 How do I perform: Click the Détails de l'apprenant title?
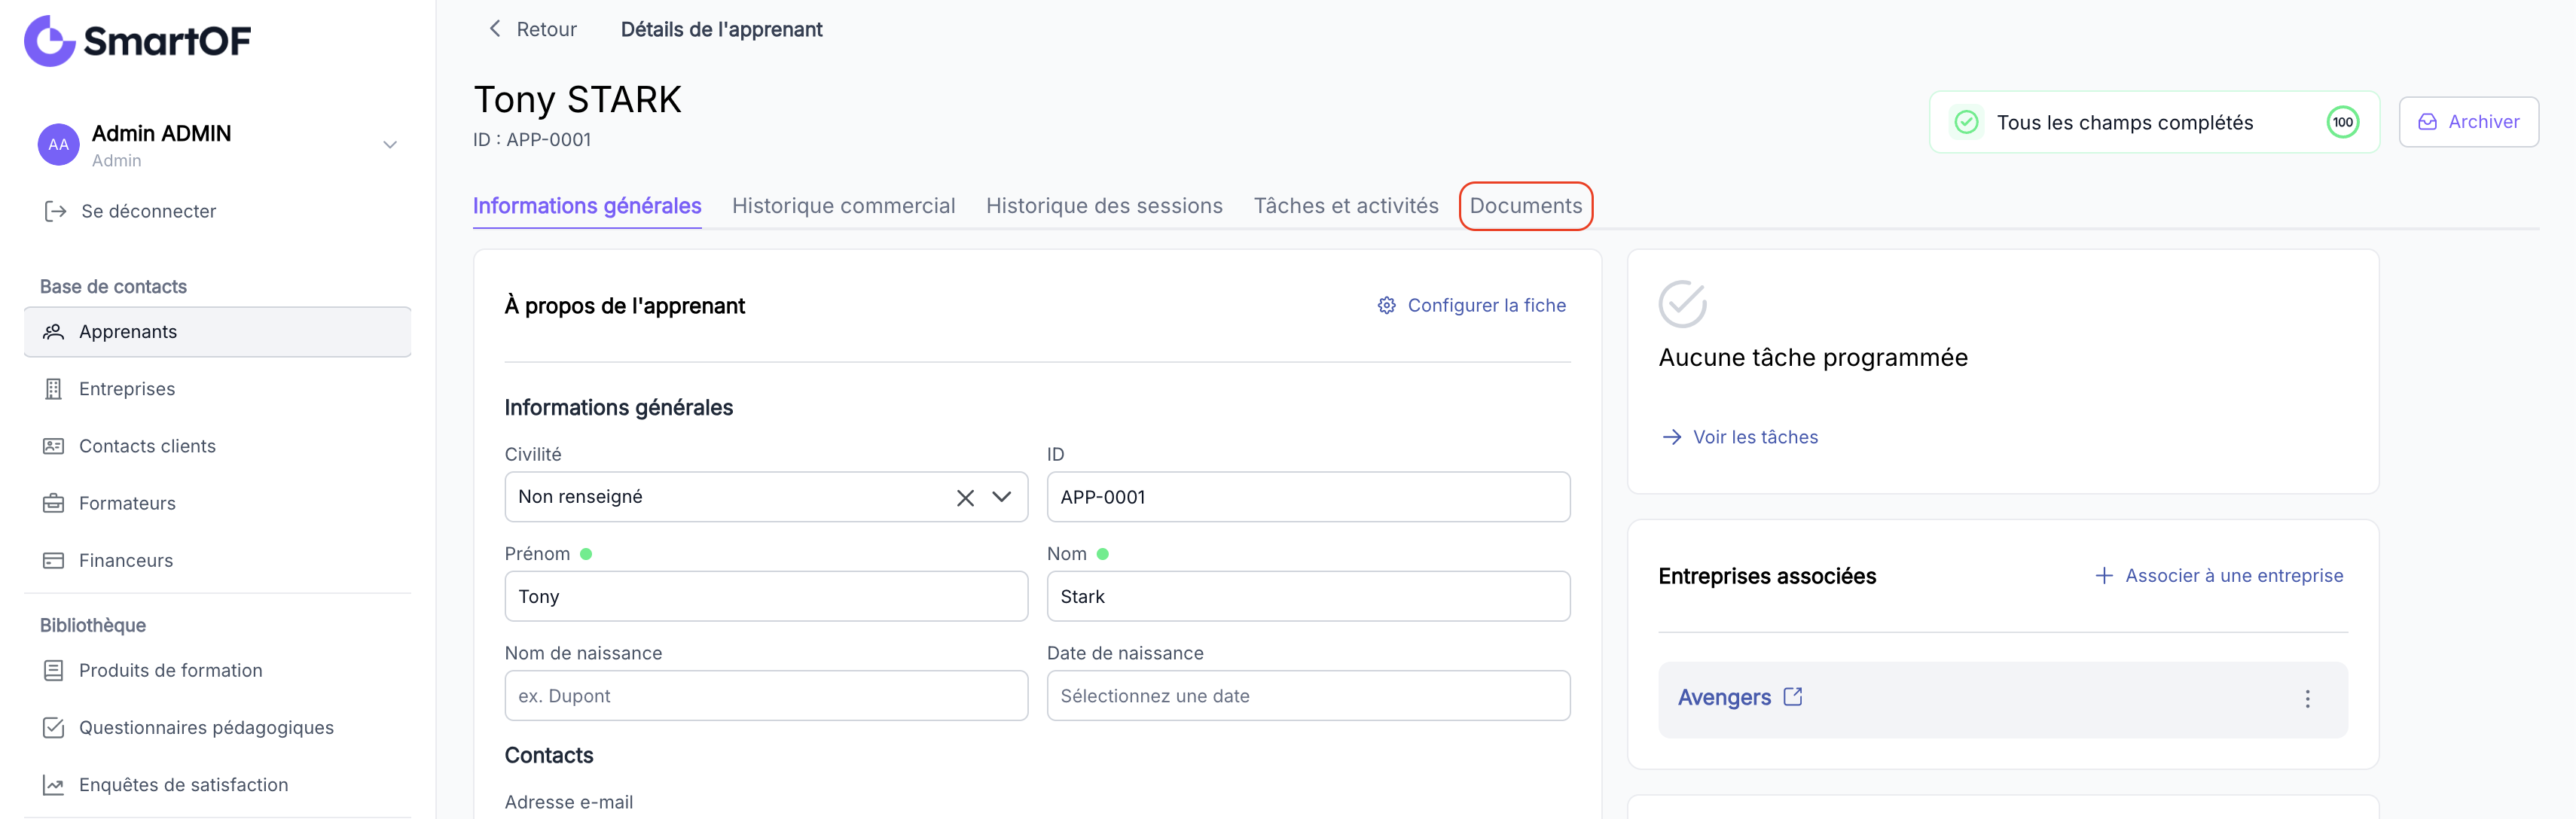click(721, 30)
